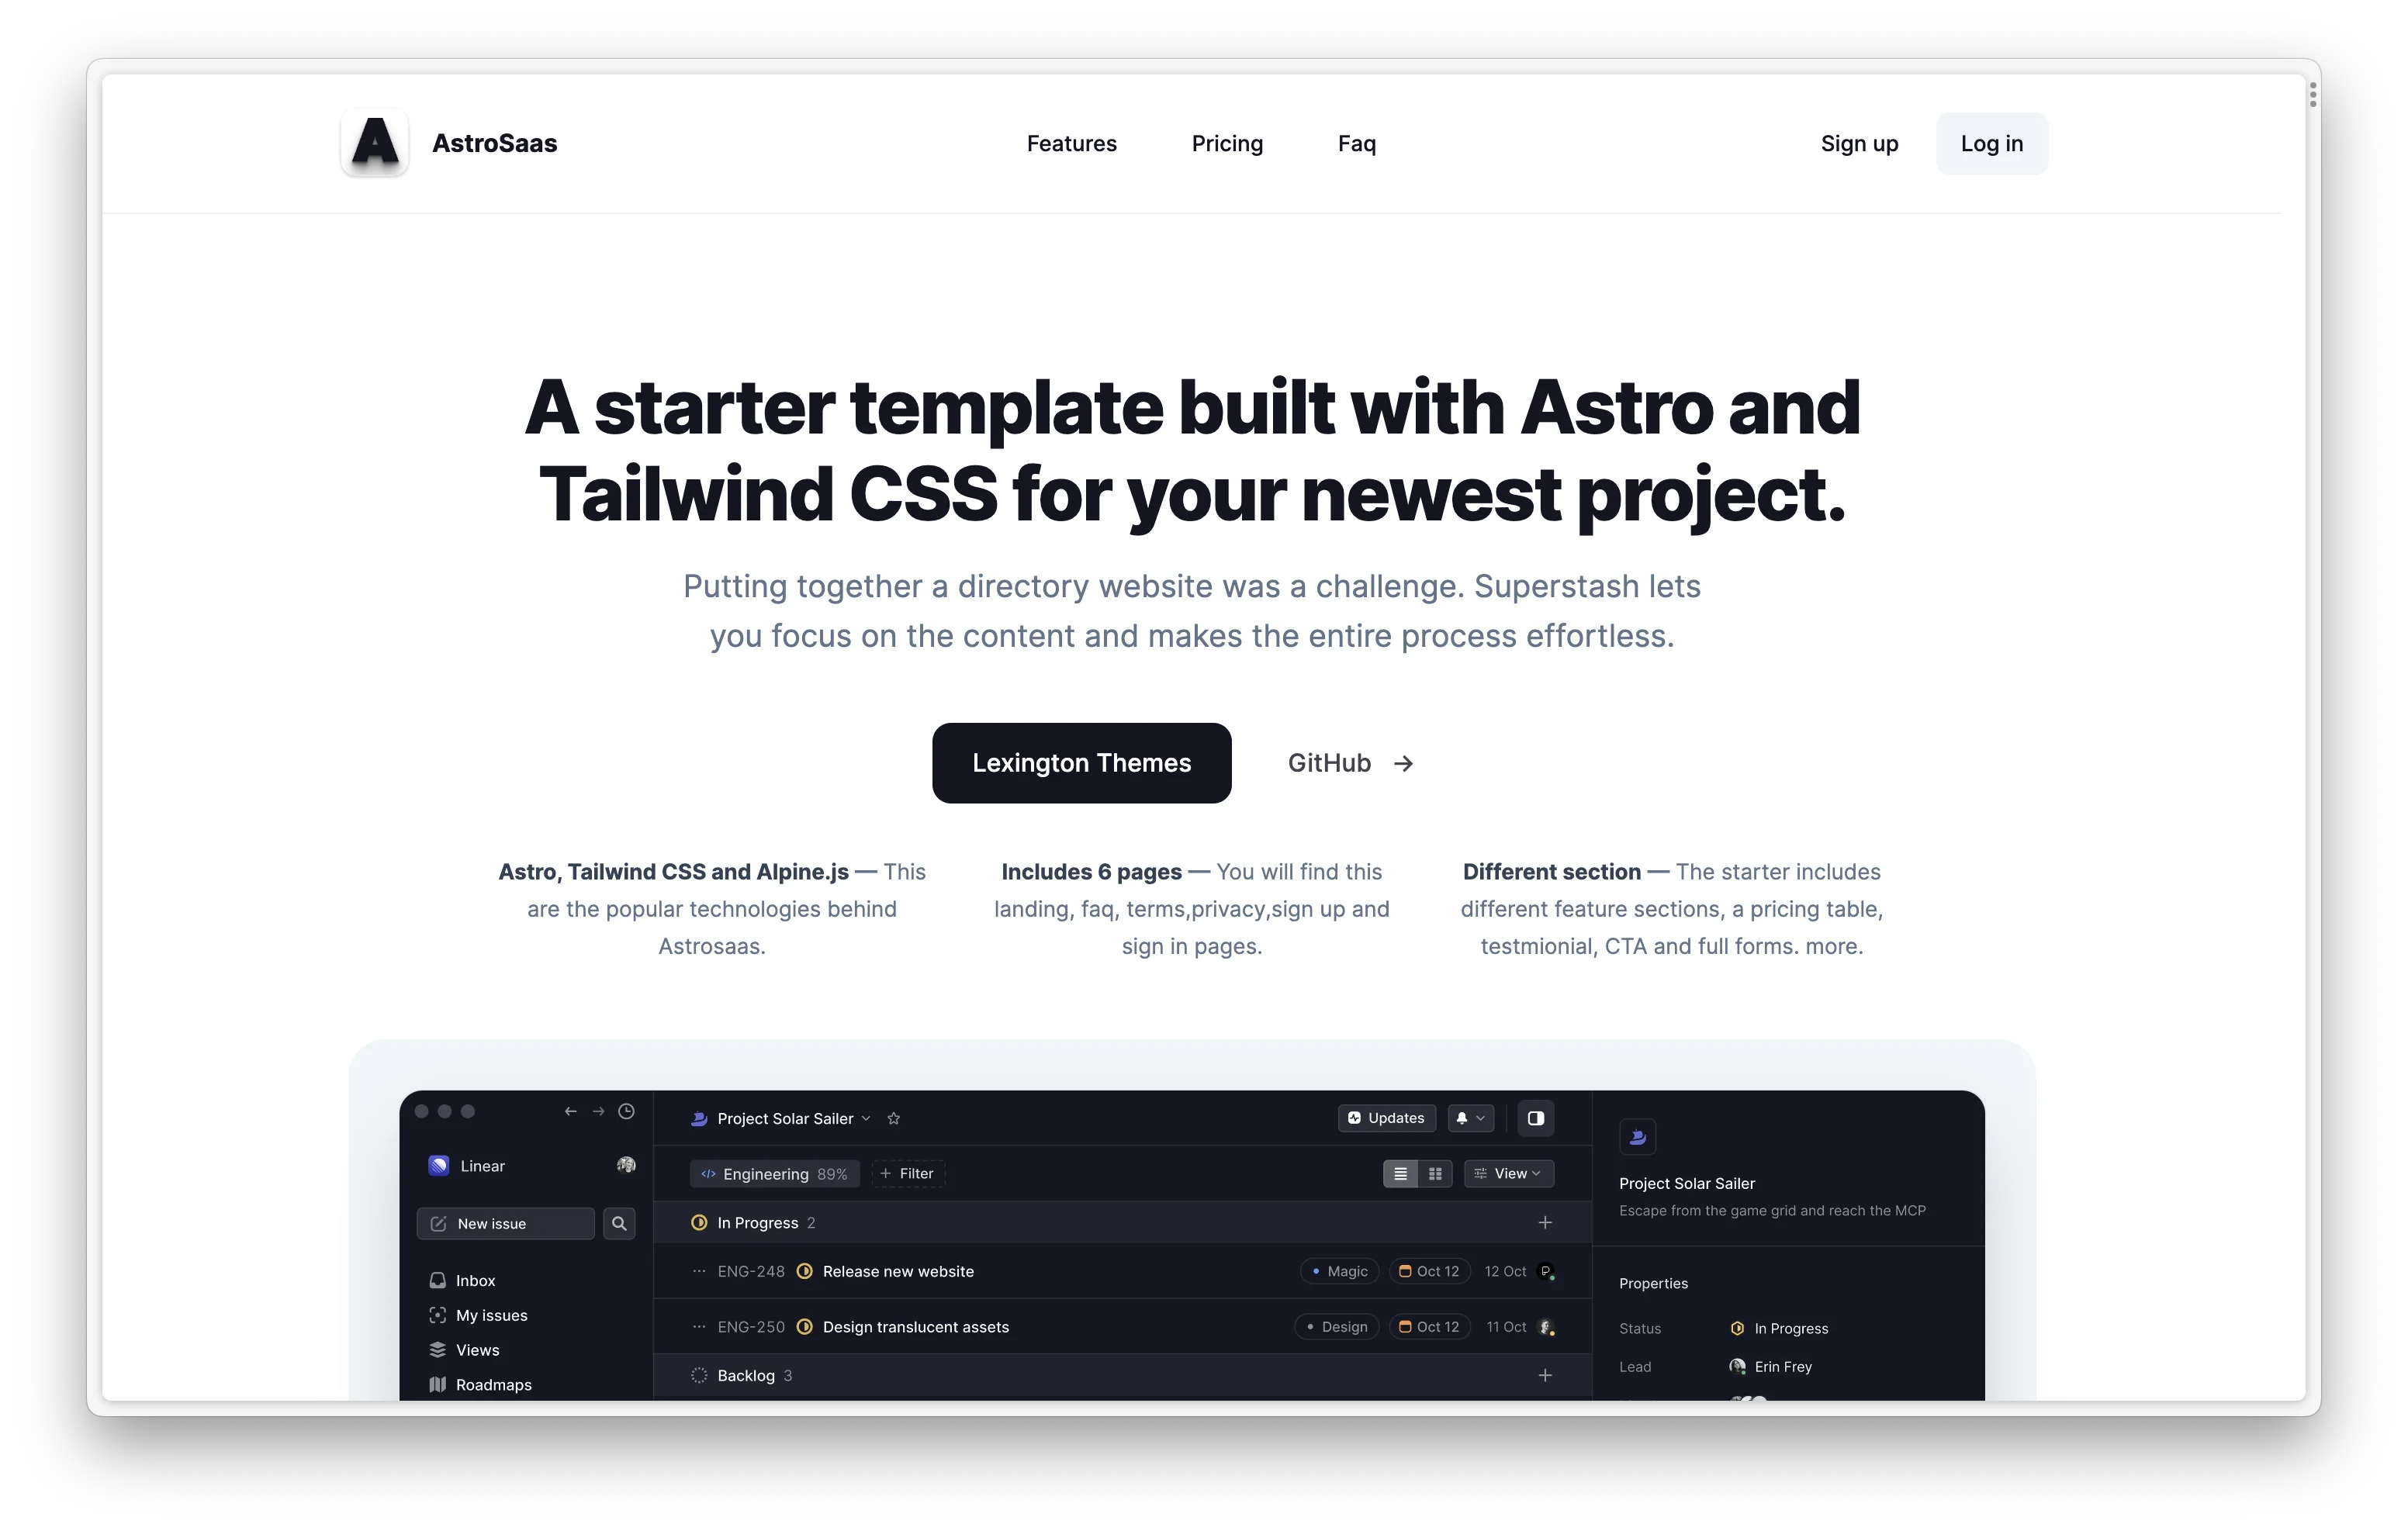The height and width of the screenshot is (1531, 2408).
Task: Click the notification bell icon
Action: coord(1462,1117)
